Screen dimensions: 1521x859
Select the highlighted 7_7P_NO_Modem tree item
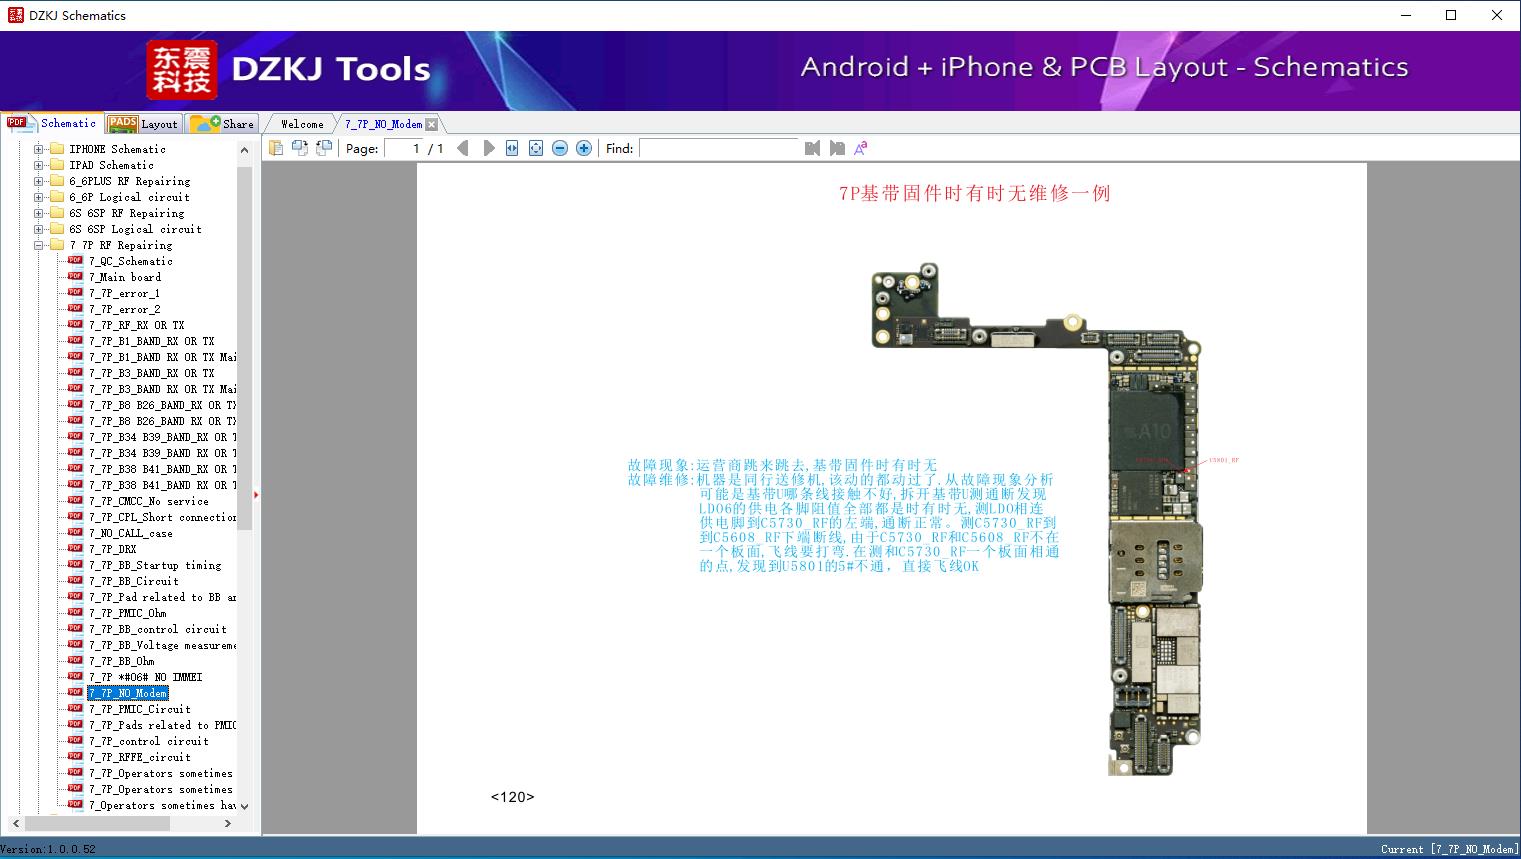tap(128, 693)
